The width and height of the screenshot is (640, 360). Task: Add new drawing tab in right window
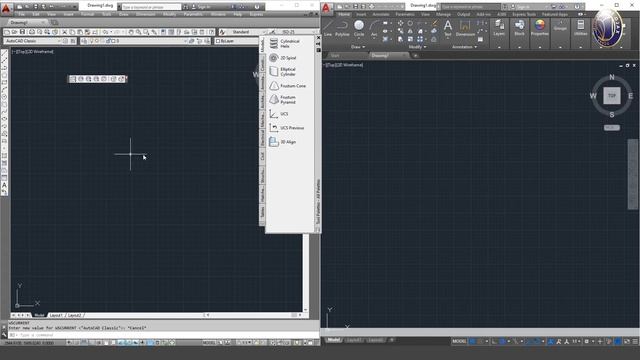[x=416, y=56]
